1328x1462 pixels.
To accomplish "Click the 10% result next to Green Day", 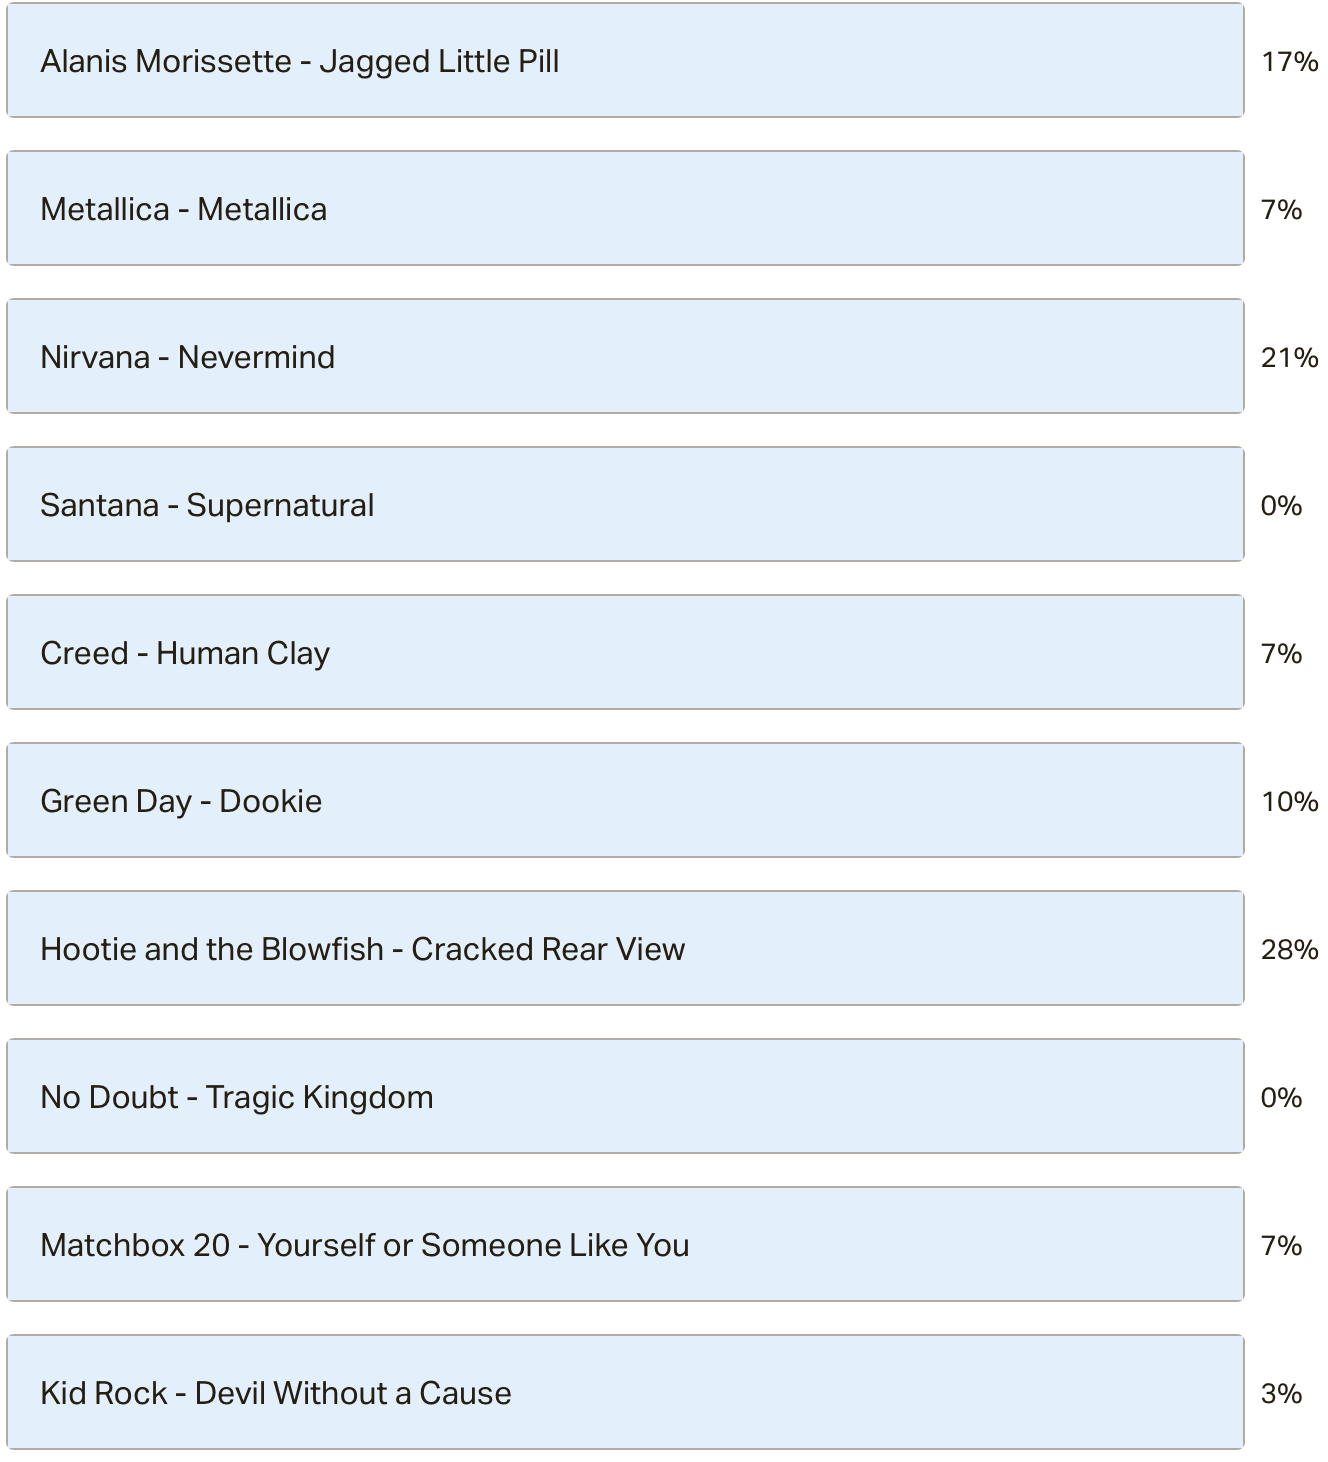I will point(1289,802).
